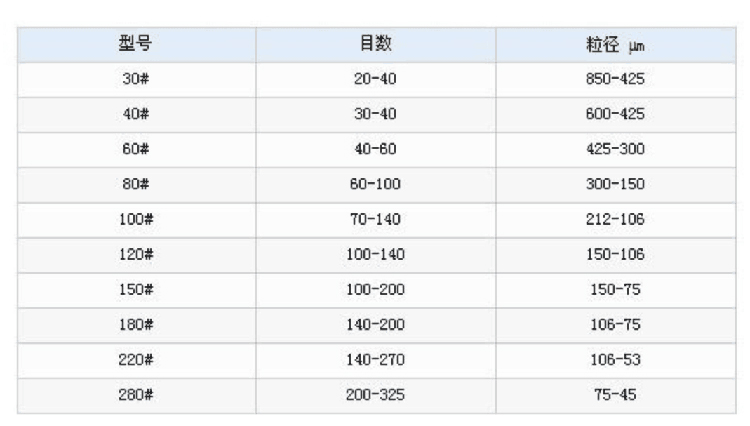750x426 pixels.
Task: Select the 40# model cell
Action: (x=136, y=114)
